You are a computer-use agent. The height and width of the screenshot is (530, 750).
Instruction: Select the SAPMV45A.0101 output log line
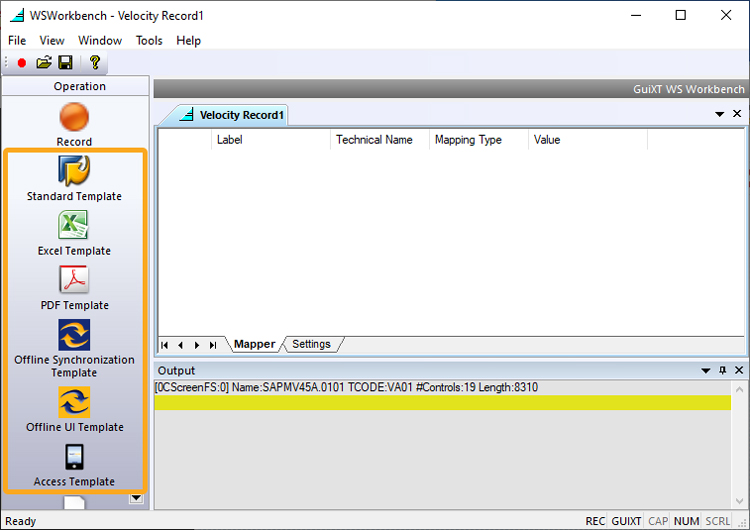click(442, 387)
